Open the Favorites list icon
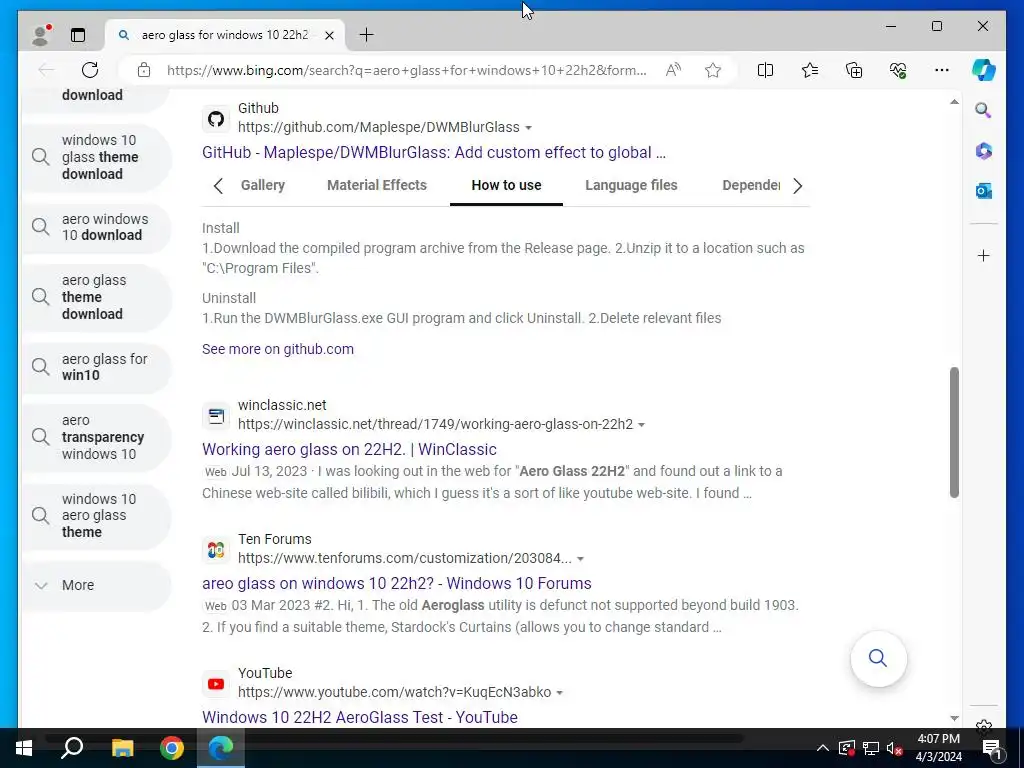 point(810,70)
